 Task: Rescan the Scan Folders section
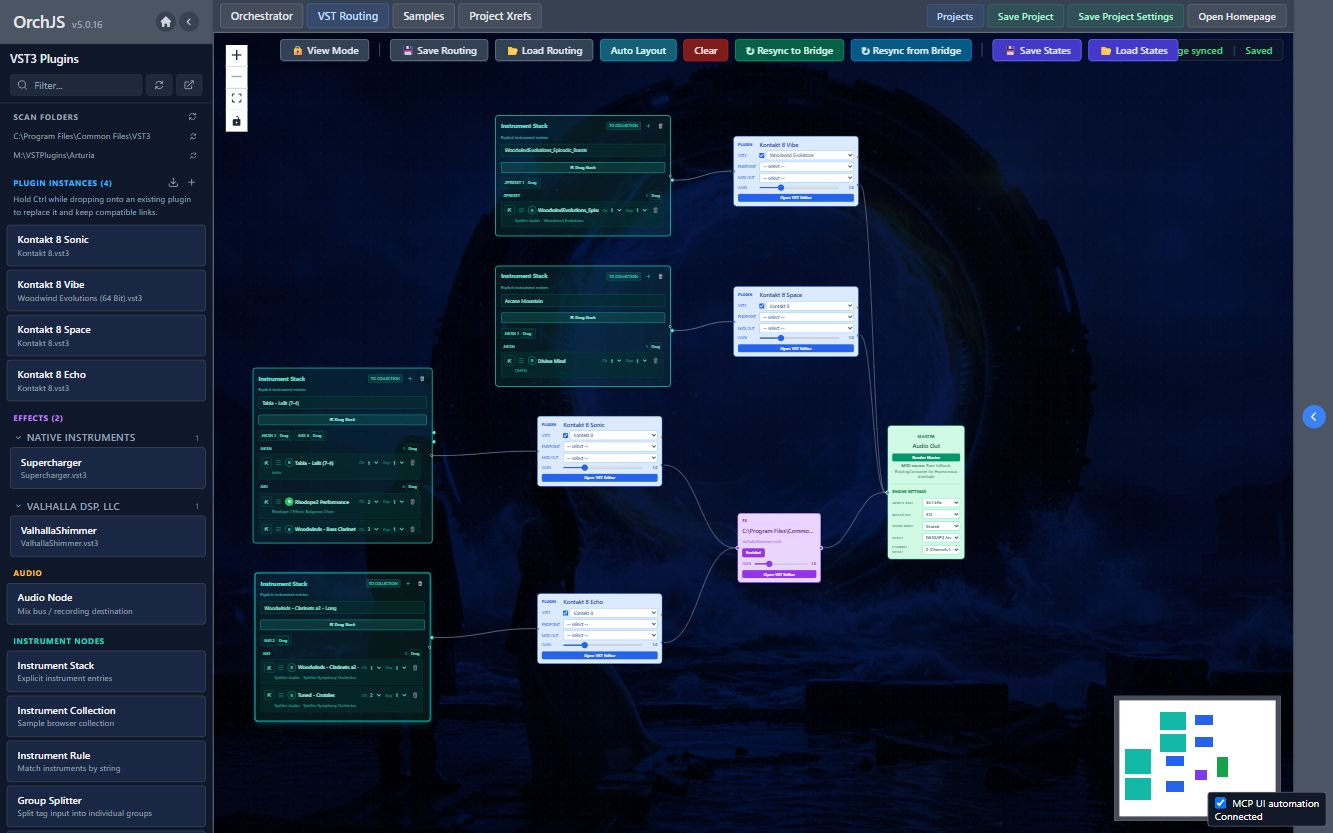[193, 117]
